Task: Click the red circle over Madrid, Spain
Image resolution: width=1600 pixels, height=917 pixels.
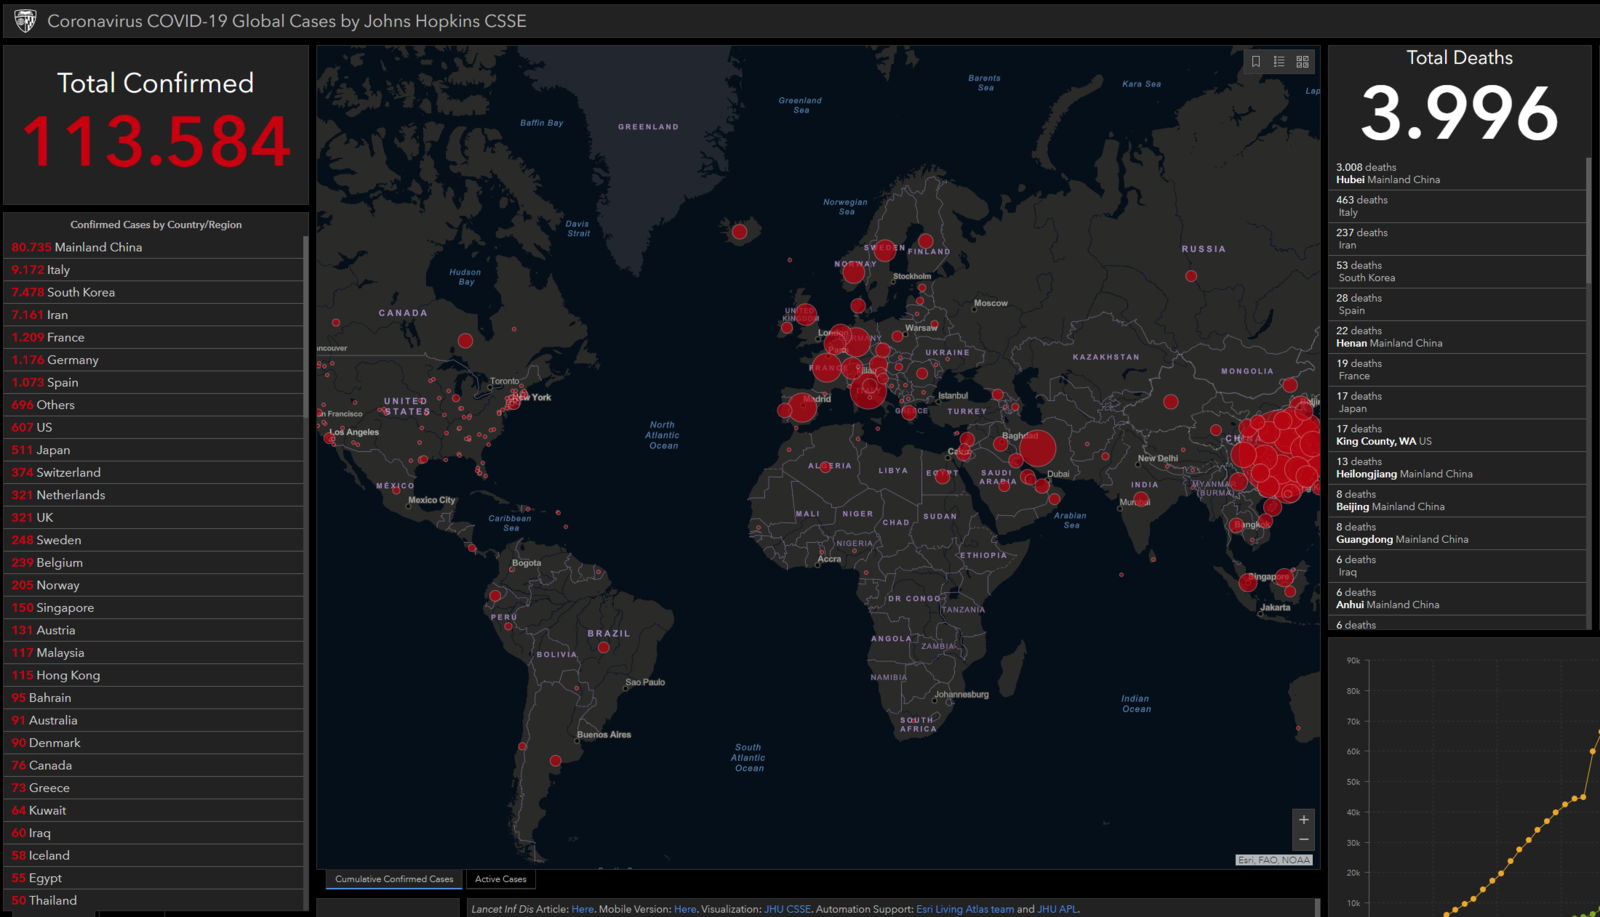Action: [x=802, y=408]
